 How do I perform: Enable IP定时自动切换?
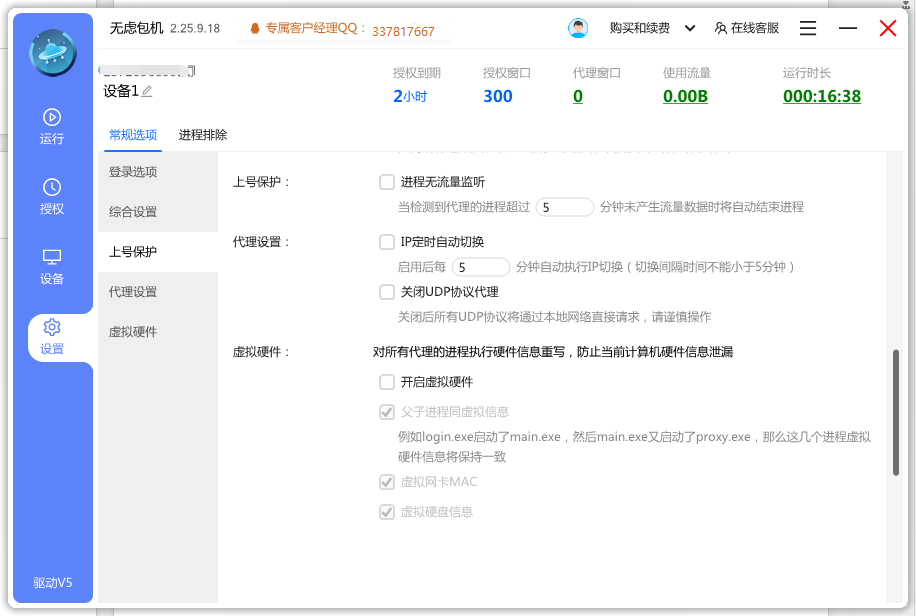pos(386,241)
